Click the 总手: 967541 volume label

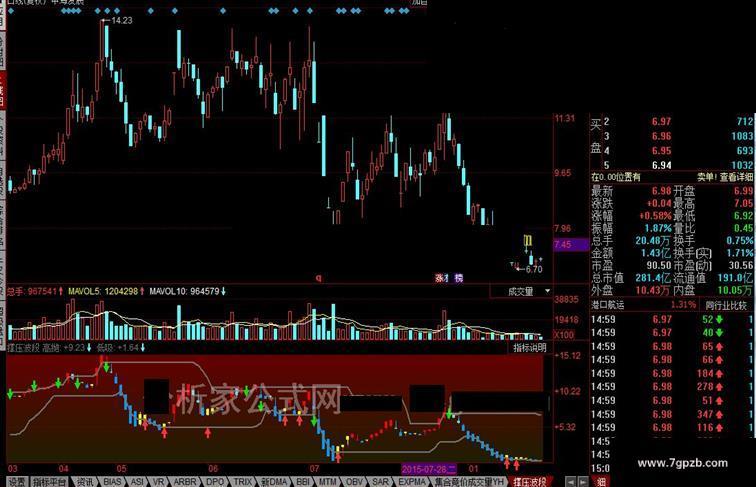(x=32, y=291)
